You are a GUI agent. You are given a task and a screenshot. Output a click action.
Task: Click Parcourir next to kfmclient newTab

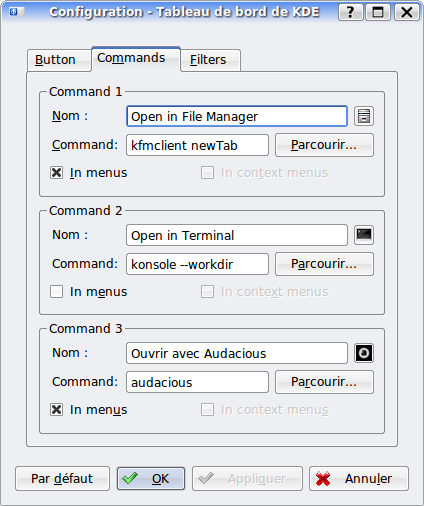324,145
